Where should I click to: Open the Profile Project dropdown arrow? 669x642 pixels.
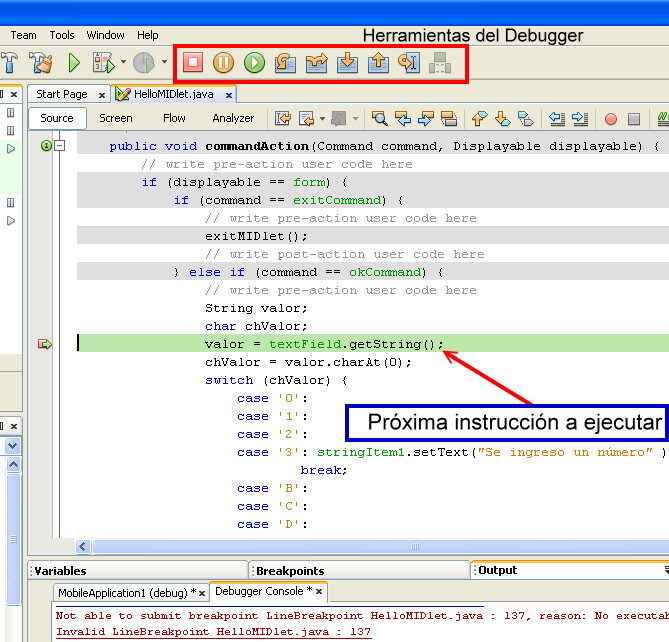[x=165, y=63]
